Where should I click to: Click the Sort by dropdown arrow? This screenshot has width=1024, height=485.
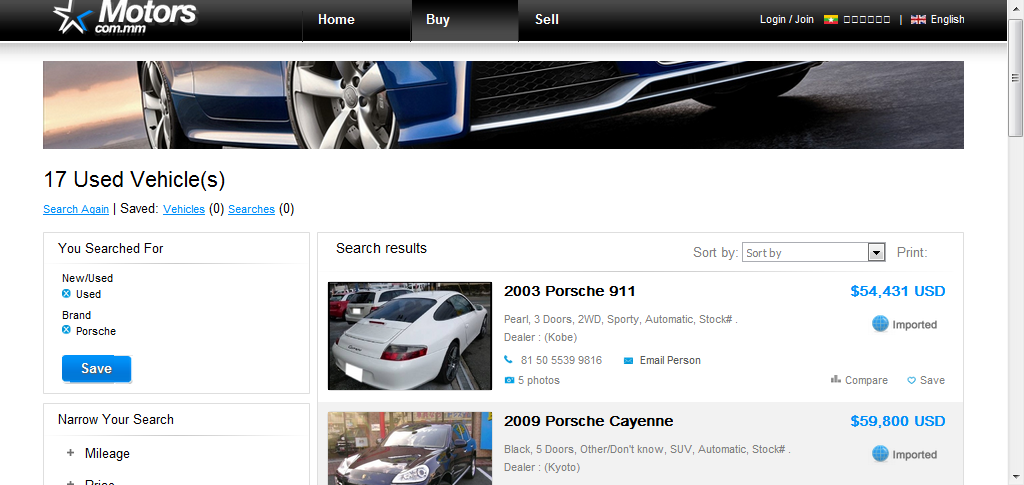pos(876,253)
